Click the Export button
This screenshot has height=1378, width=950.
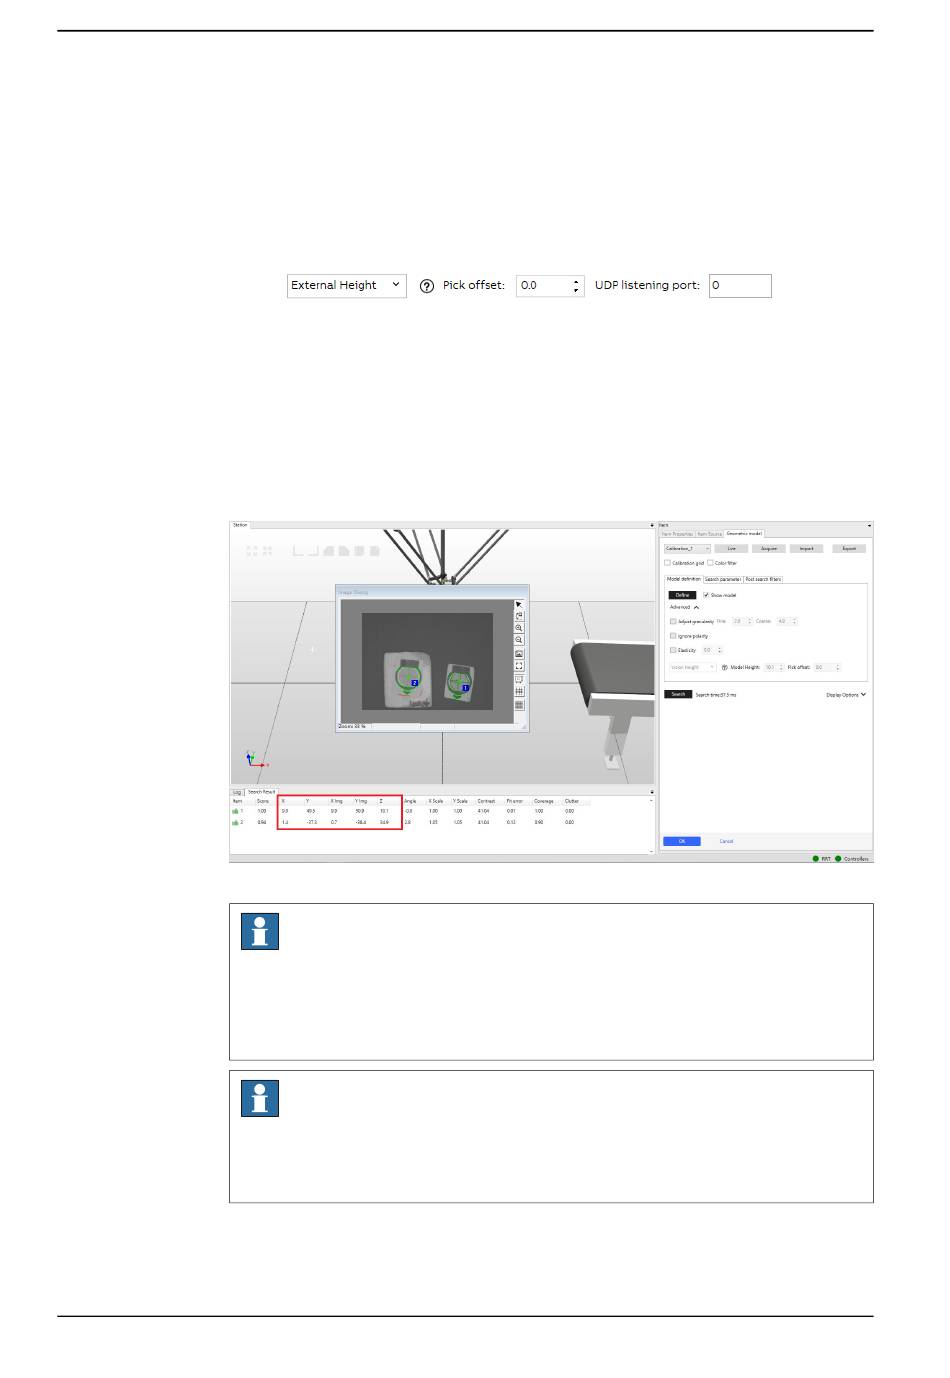tap(849, 549)
